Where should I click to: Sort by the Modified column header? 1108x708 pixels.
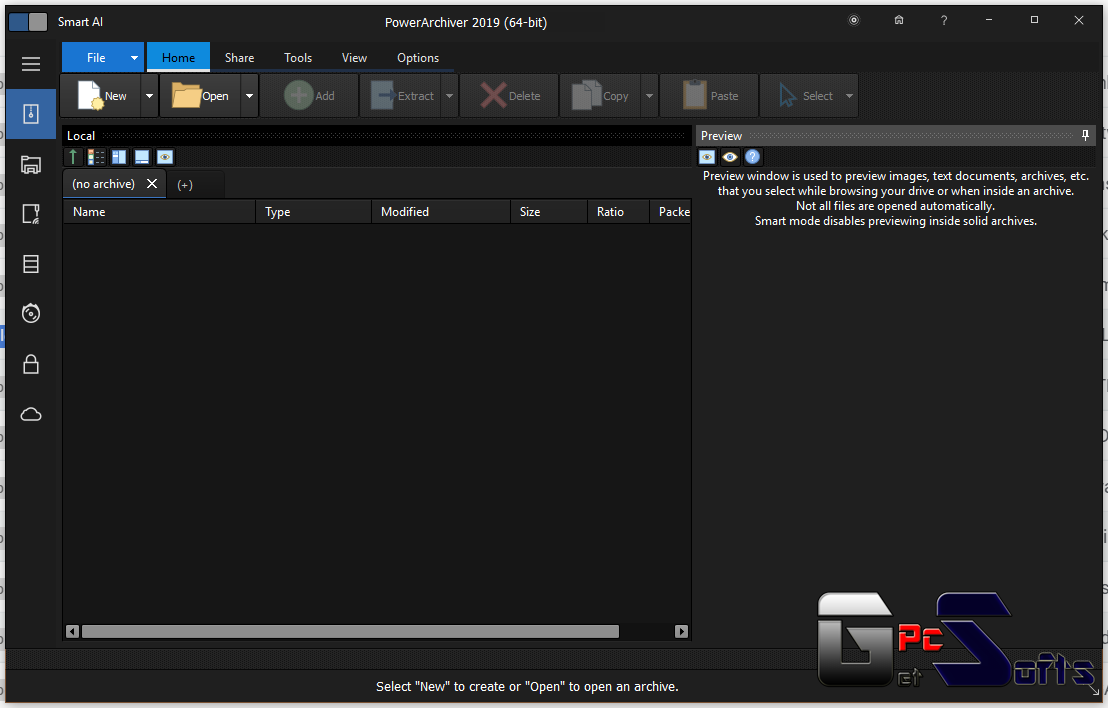coord(441,211)
